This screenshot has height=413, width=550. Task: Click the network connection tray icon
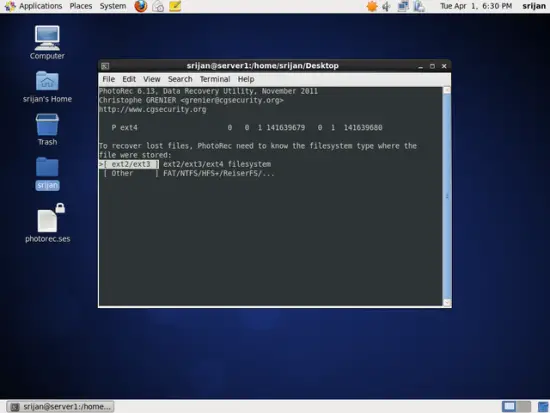(x=403, y=6)
